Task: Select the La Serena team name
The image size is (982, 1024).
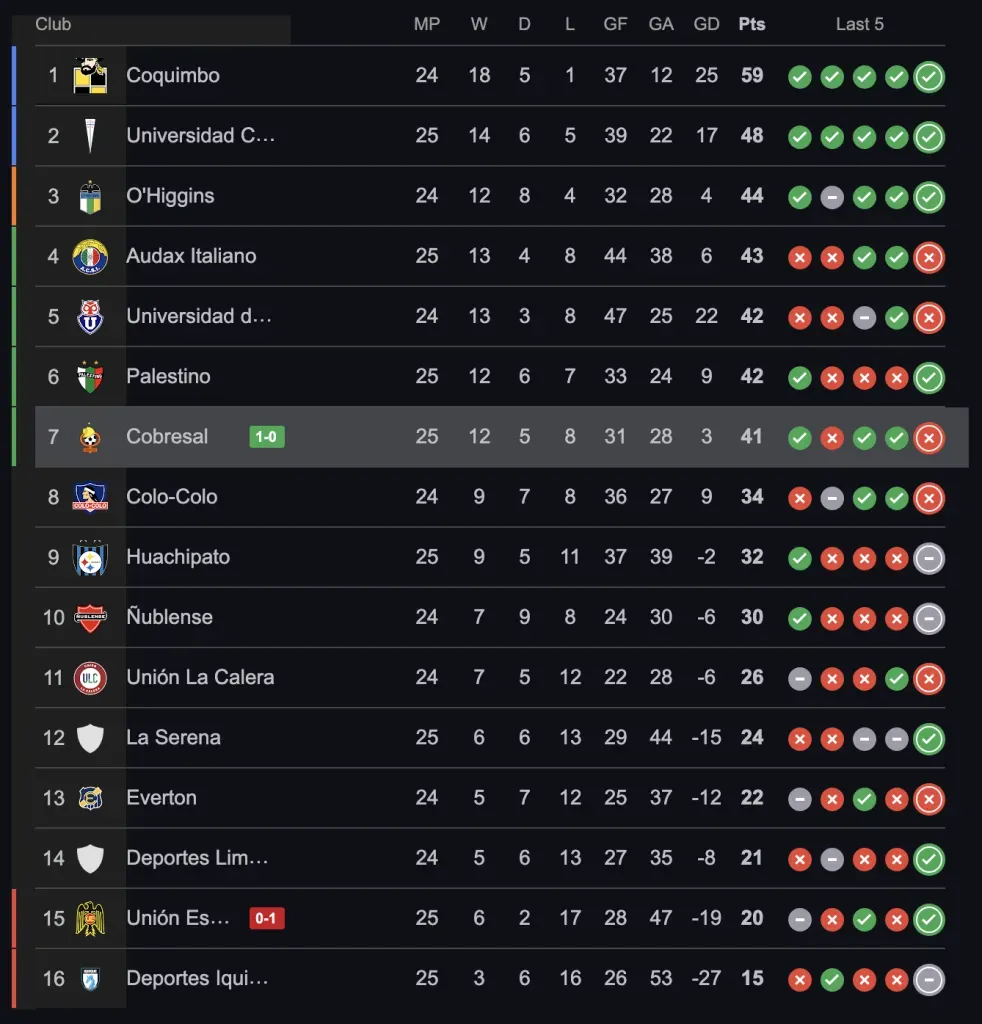Action: [173, 738]
